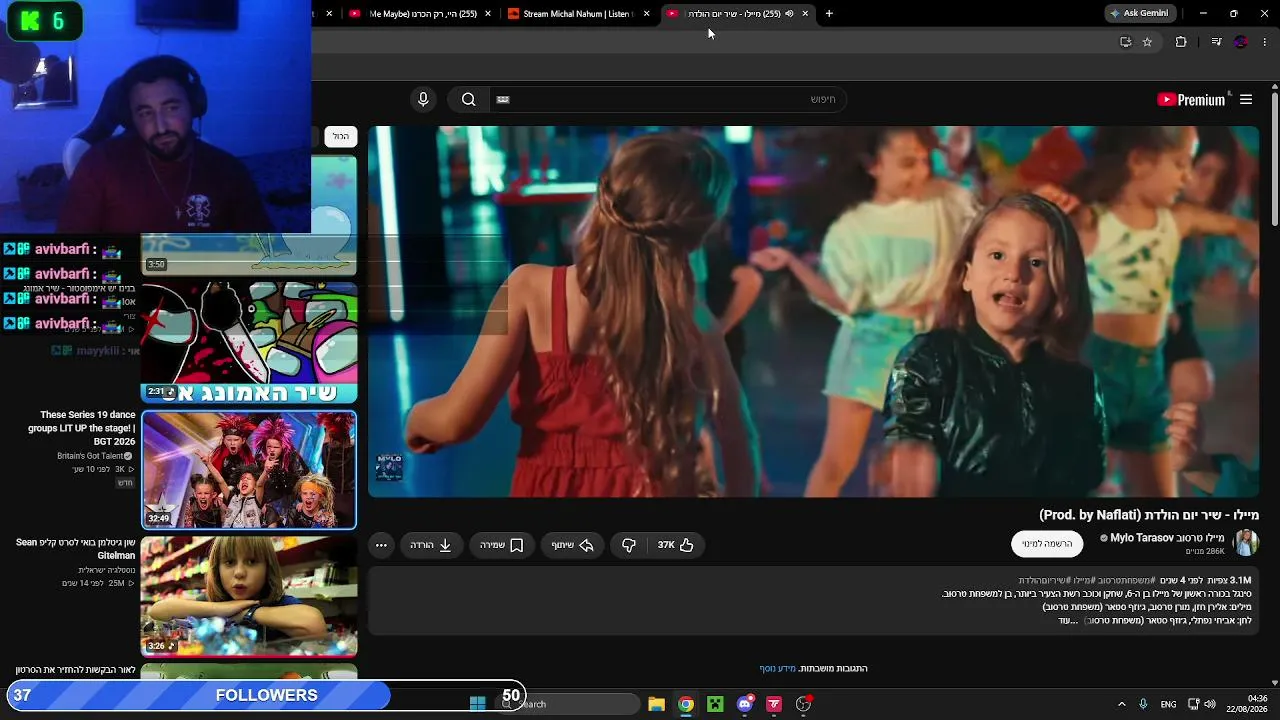Open the 3:50 cartoon video thumbnail
The height and width of the screenshot is (720, 1280).
coord(249,215)
